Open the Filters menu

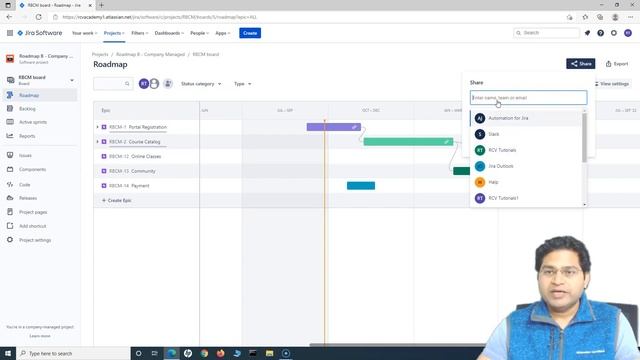tap(140, 33)
